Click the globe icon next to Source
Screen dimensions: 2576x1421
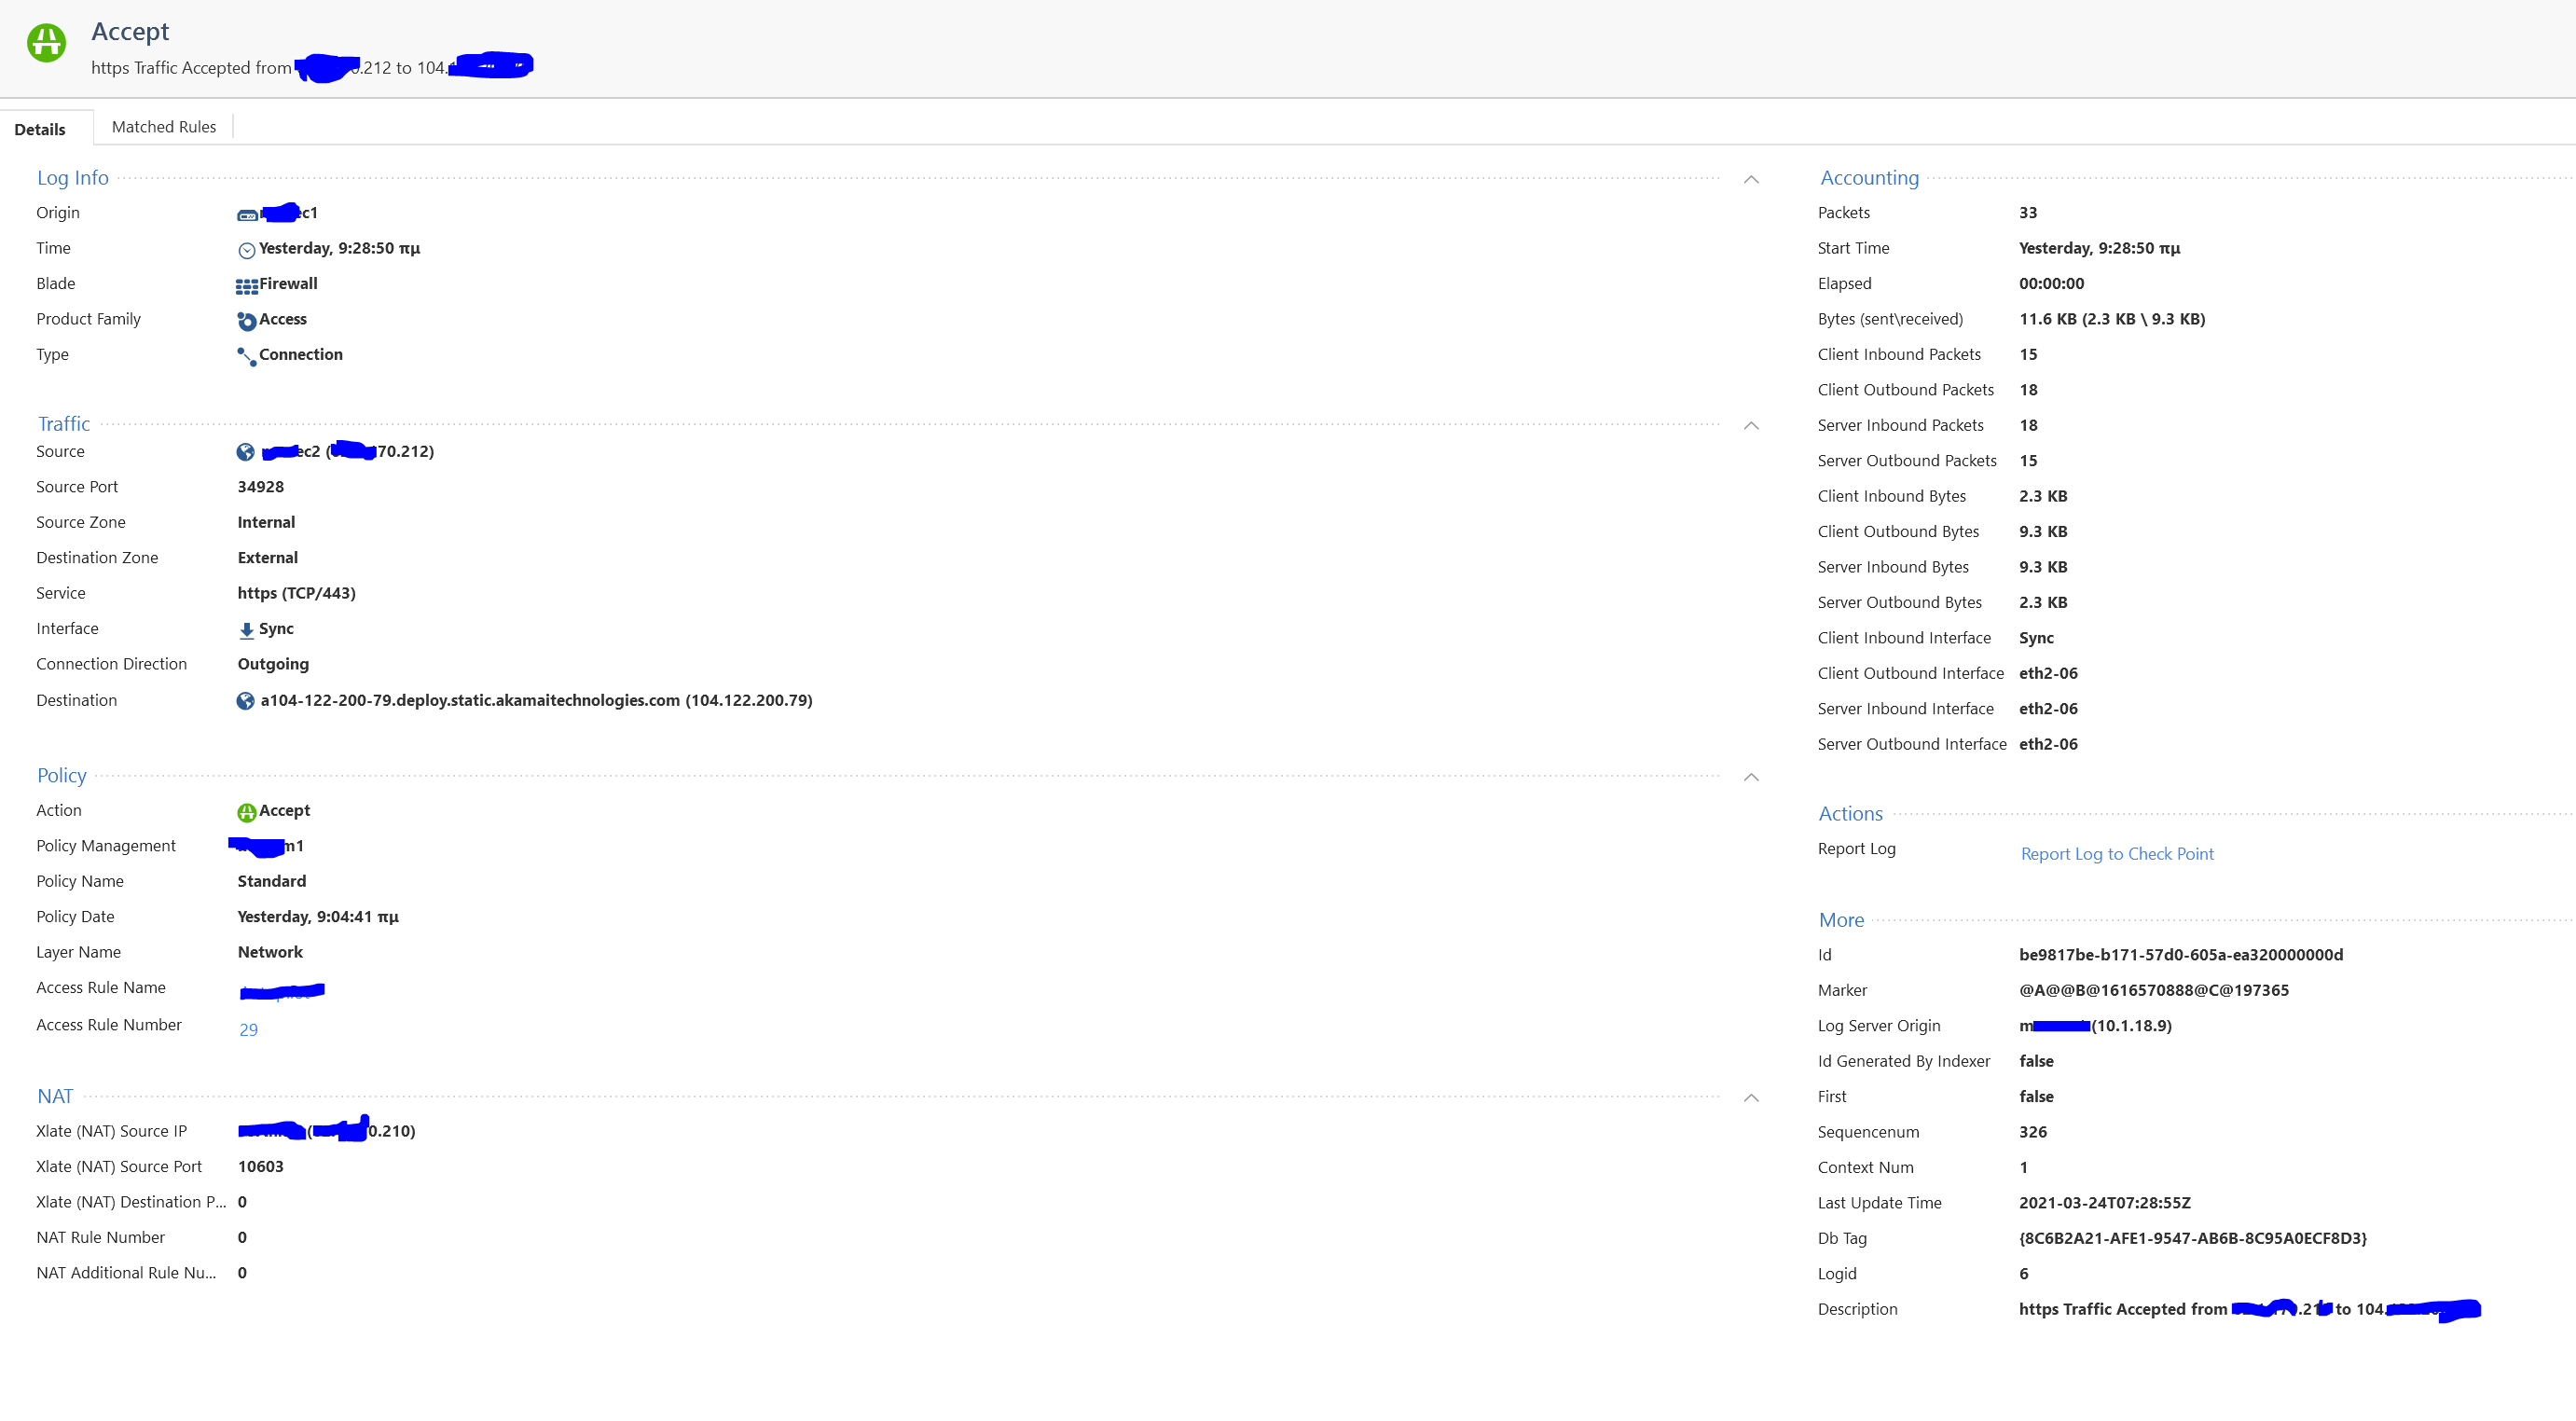(245, 452)
